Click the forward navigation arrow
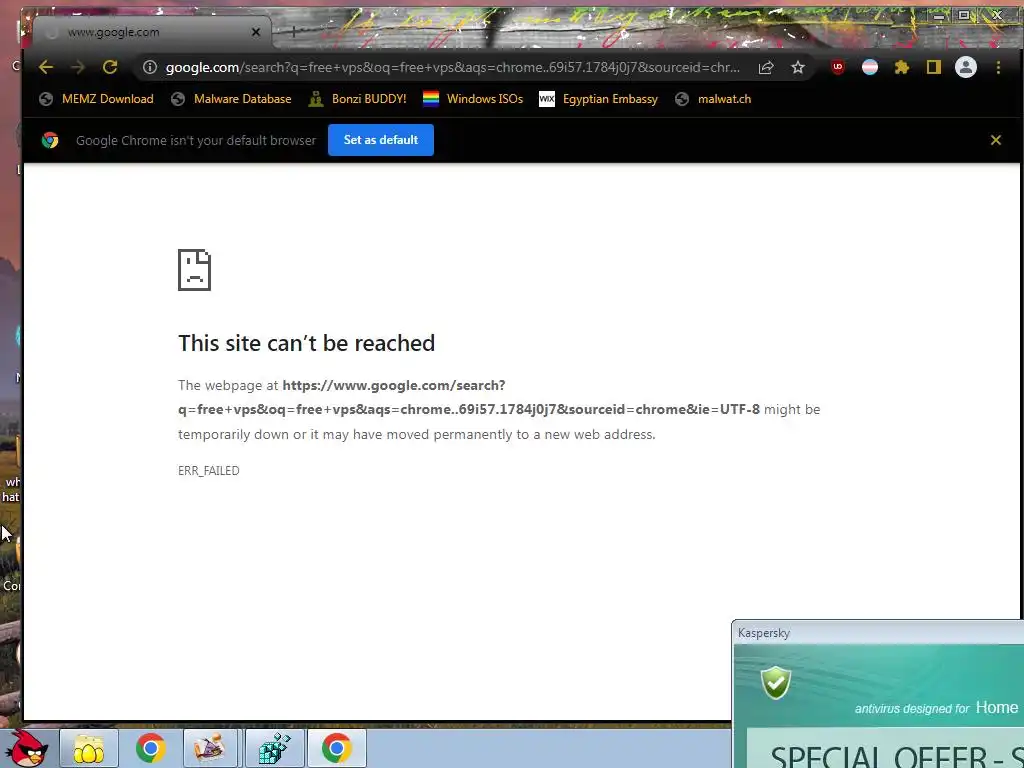1024x768 pixels. pyautogui.click(x=78, y=67)
